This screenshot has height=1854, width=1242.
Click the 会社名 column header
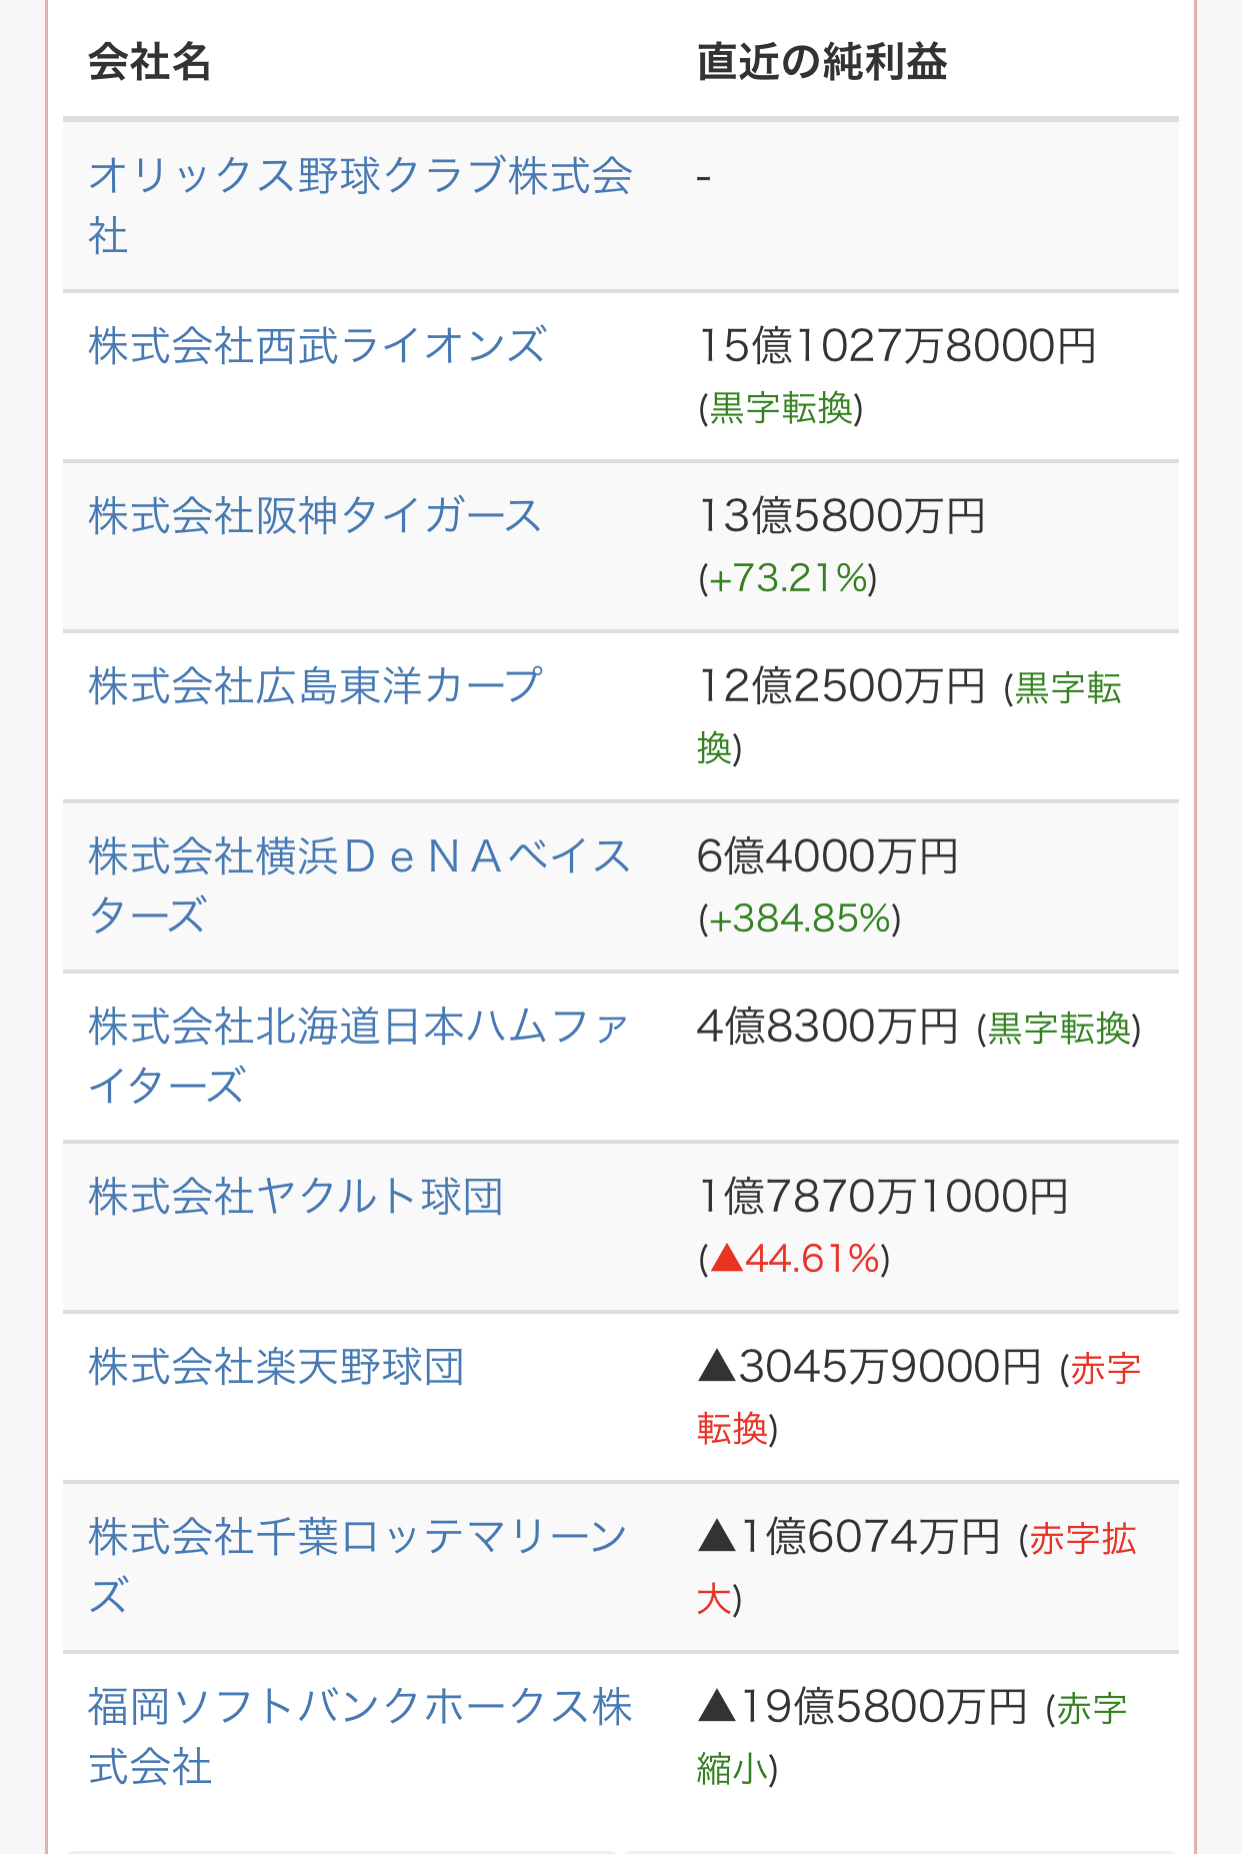click(x=150, y=62)
